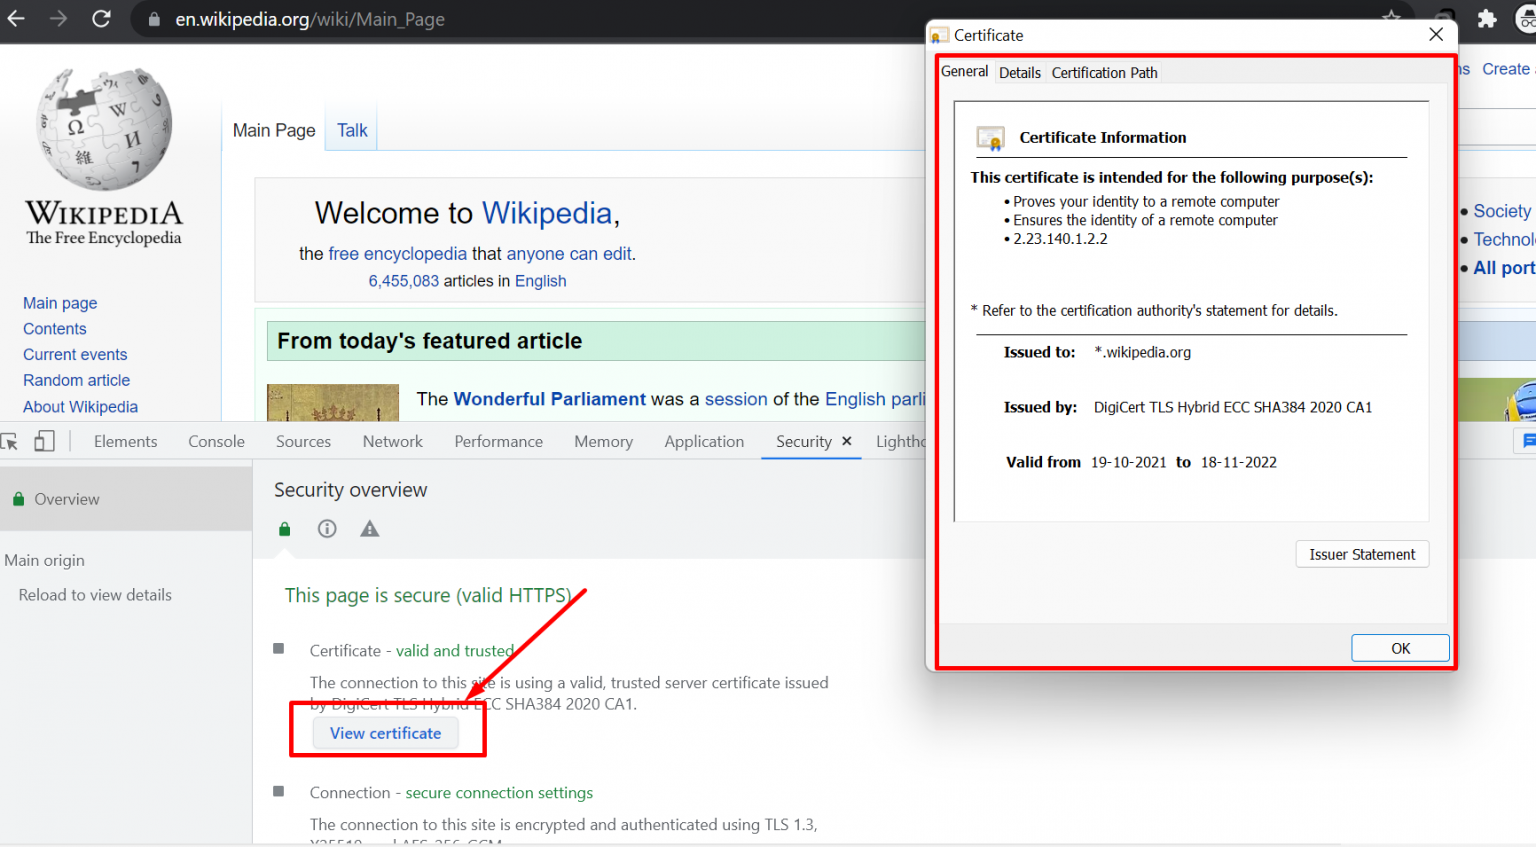Switch to the Network panel in DevTools
Image resolution: width=1536 pixels, height=847 pixels.
(392, 440)
